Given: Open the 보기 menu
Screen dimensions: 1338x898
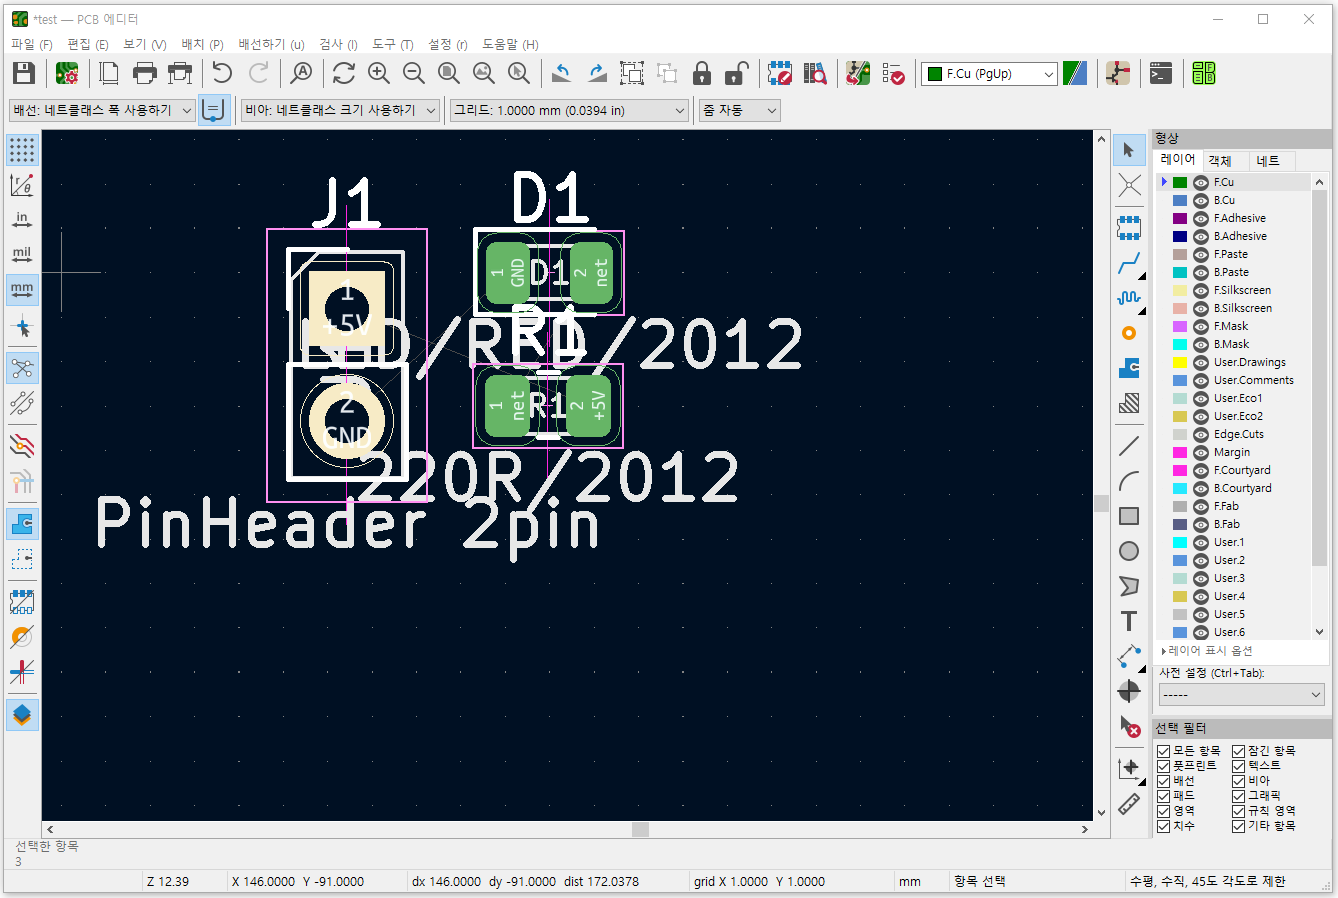Looking at the screenshot, I should (x=144, y=44).
